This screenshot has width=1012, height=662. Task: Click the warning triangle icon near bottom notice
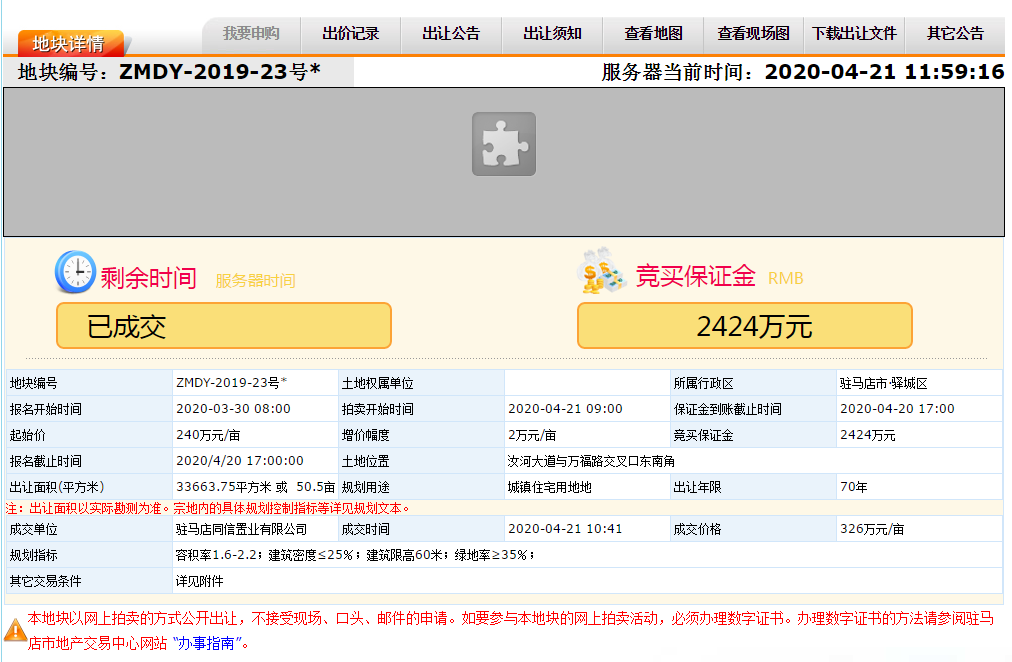pos(14,630)
